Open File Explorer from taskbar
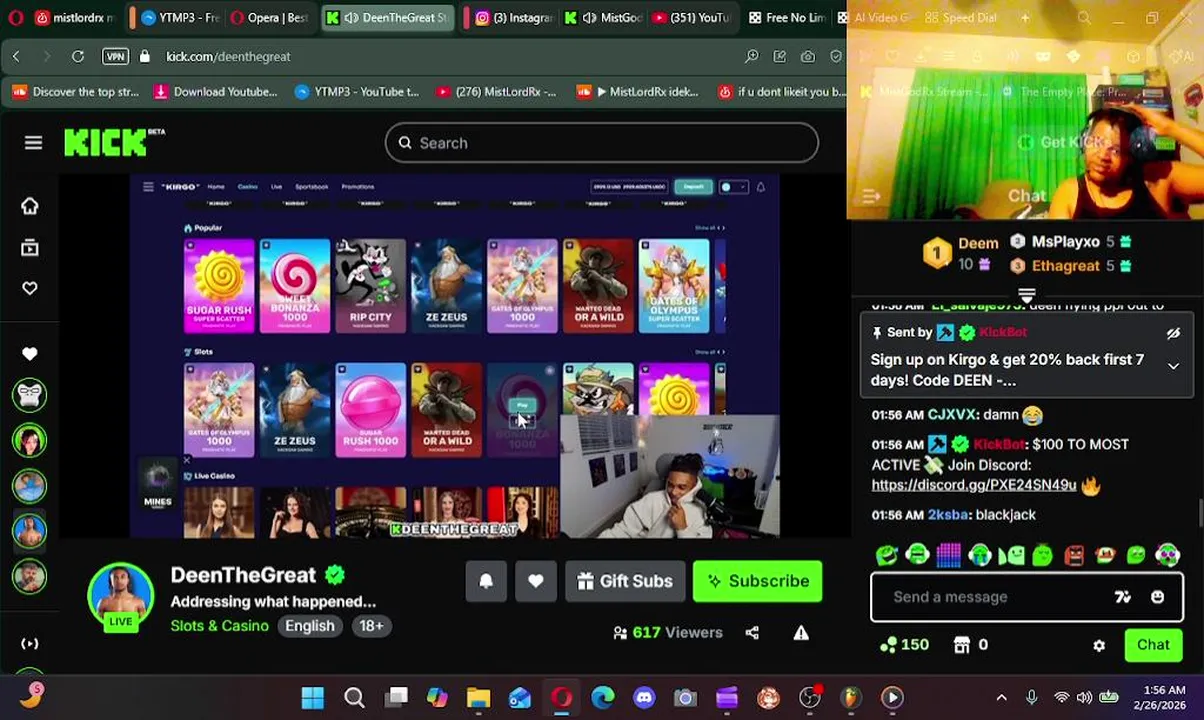Screen dimensions: 1204x720 click(478, 697)
